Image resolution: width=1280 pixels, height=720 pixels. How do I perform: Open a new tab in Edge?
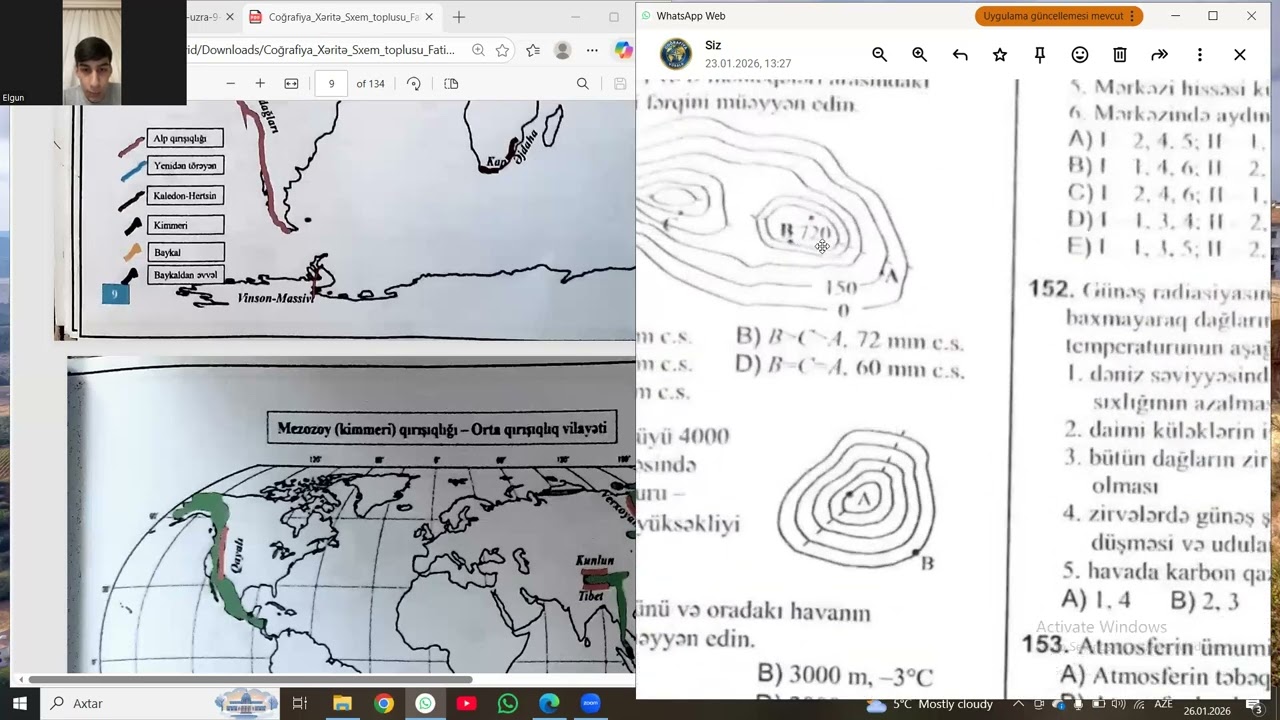(x=459, y=17)
